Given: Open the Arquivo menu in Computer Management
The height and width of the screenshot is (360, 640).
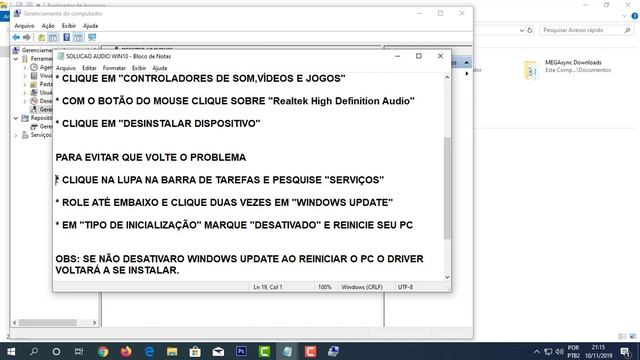Looking at the screenshot, I should (x=24, y=26).
